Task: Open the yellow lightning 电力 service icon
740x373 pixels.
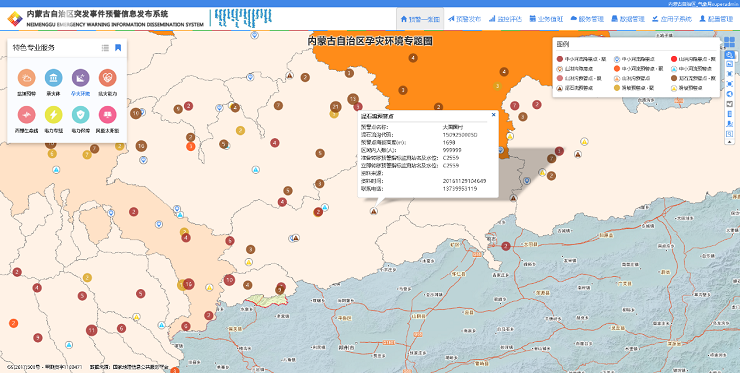Action: [x=53, y=114]
